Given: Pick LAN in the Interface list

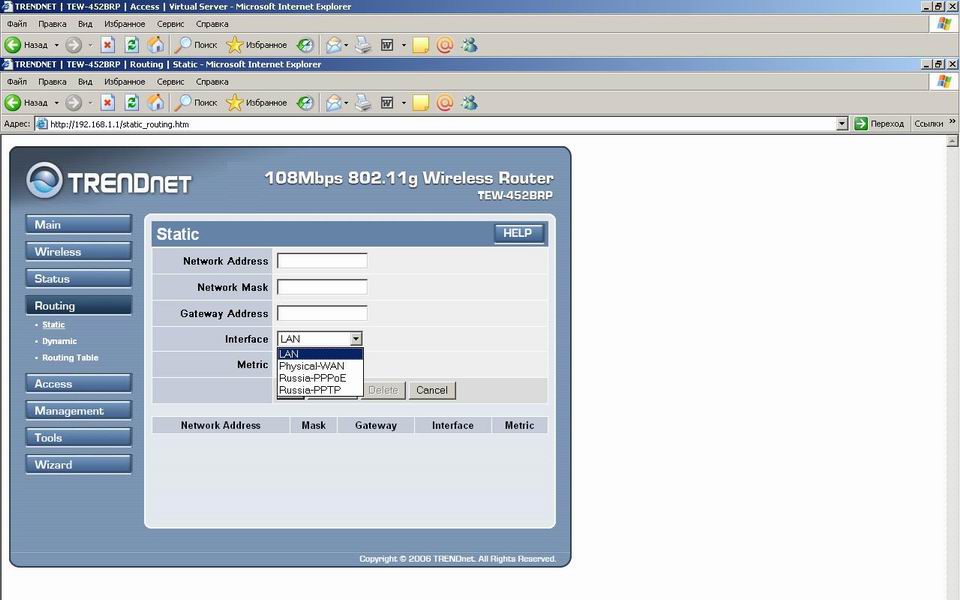Looking at the screenshot, I should [x=320, y=354].
